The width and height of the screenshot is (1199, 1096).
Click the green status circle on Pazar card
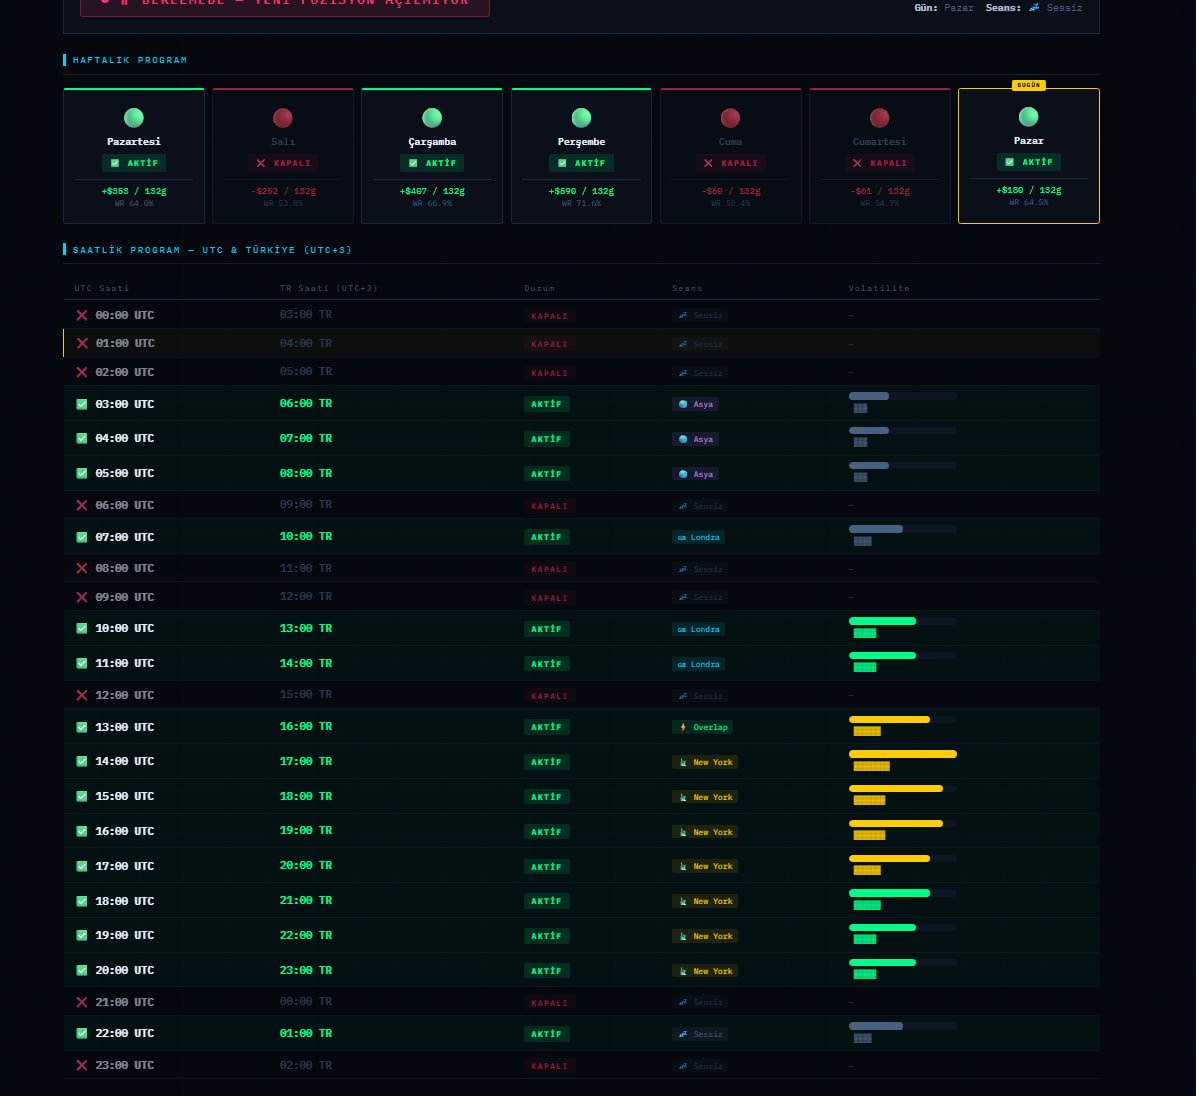pos(1028,117)
